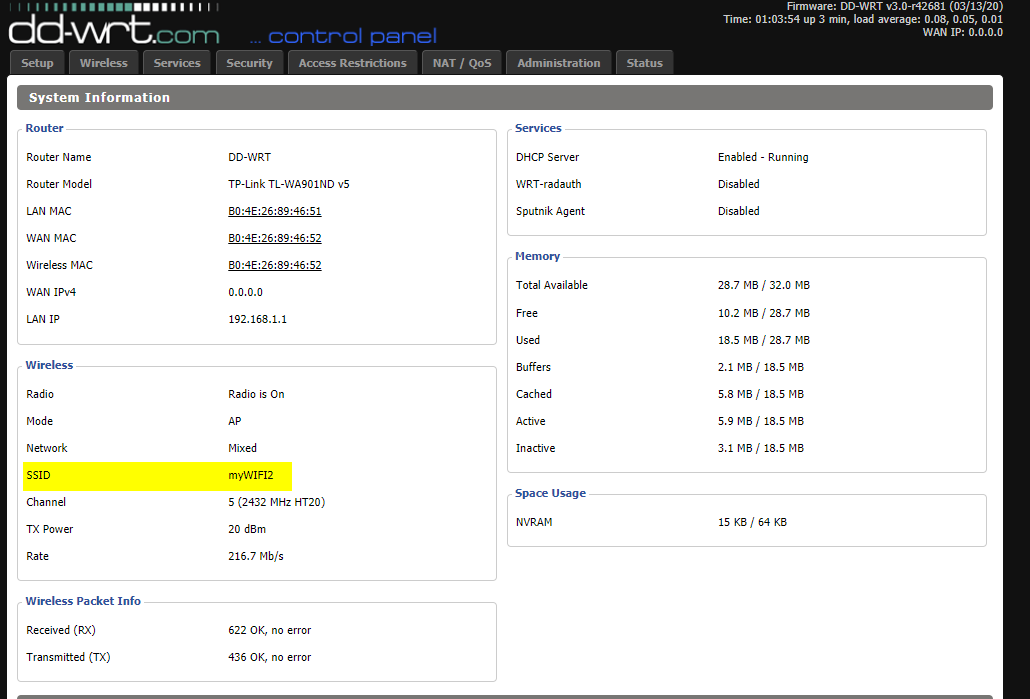Click the Sputnik Agent Disabled status
This screenshot has height=699, width=1030.
[x=738, y=211]
